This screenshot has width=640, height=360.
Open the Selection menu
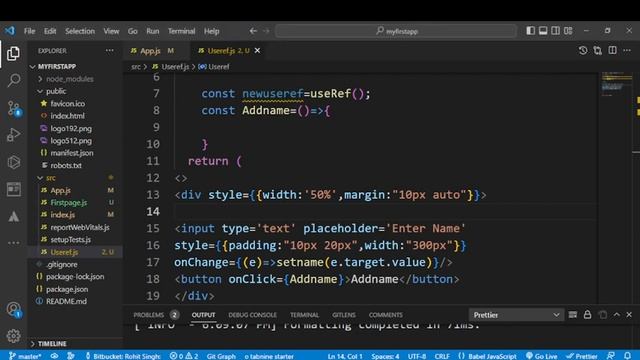[80, 31]
